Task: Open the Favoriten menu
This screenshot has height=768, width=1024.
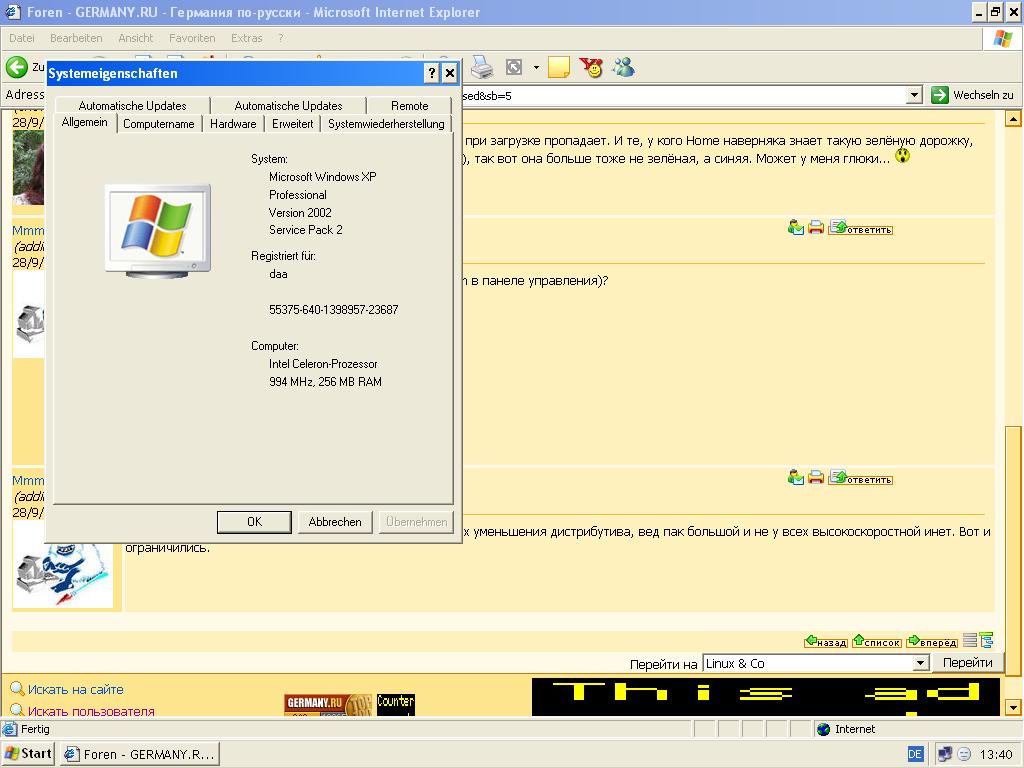Action: pos(192,38)
